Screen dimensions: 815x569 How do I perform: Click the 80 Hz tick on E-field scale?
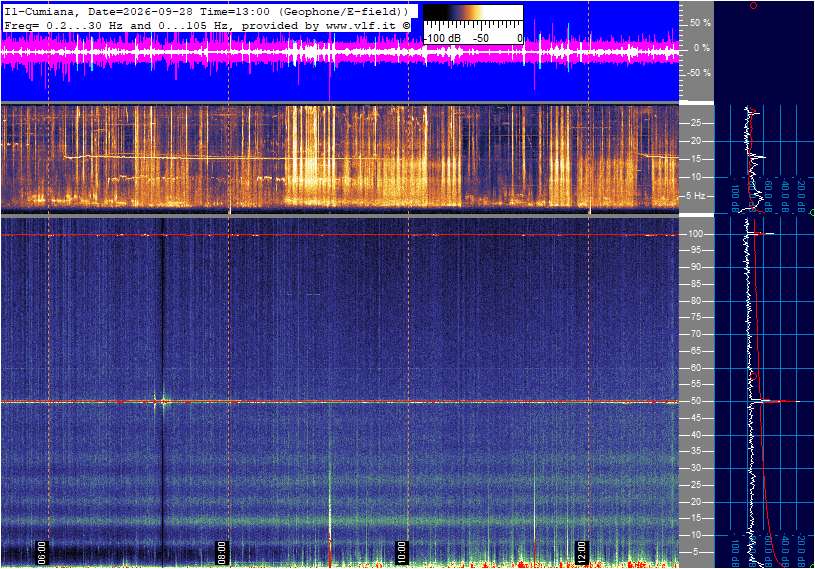tap(695, 301)
